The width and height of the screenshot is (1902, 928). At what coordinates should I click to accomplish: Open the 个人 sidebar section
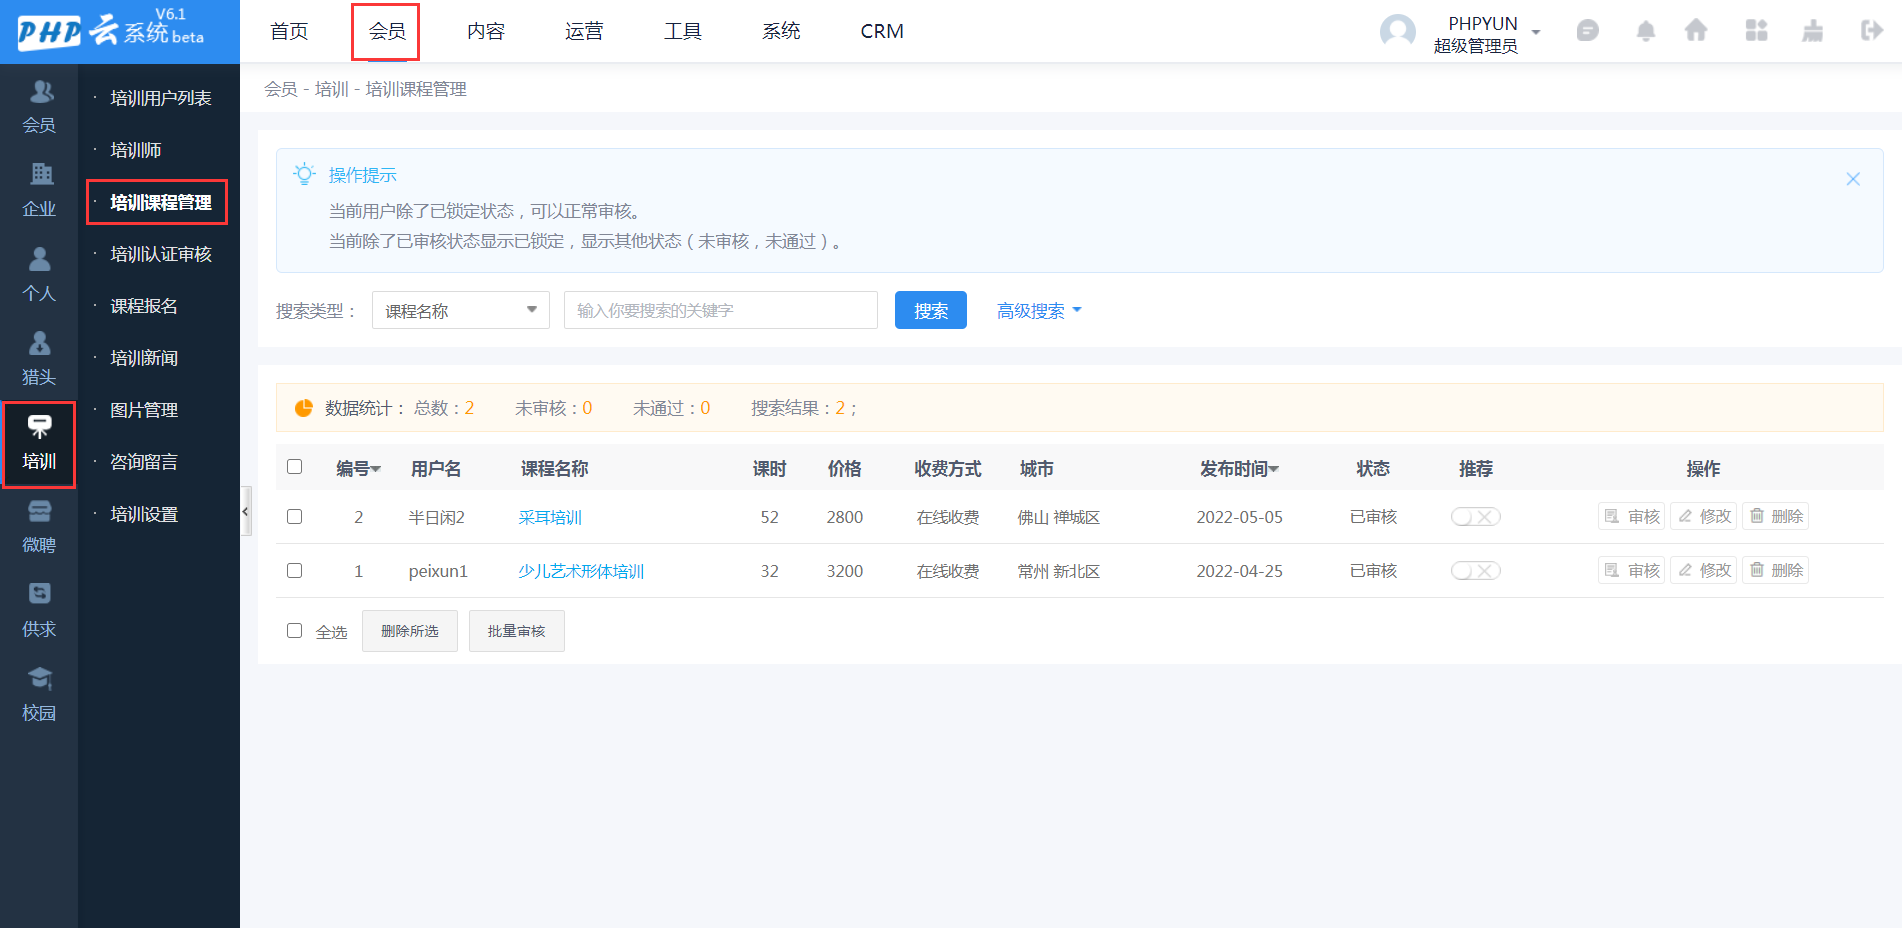(39, 274)
